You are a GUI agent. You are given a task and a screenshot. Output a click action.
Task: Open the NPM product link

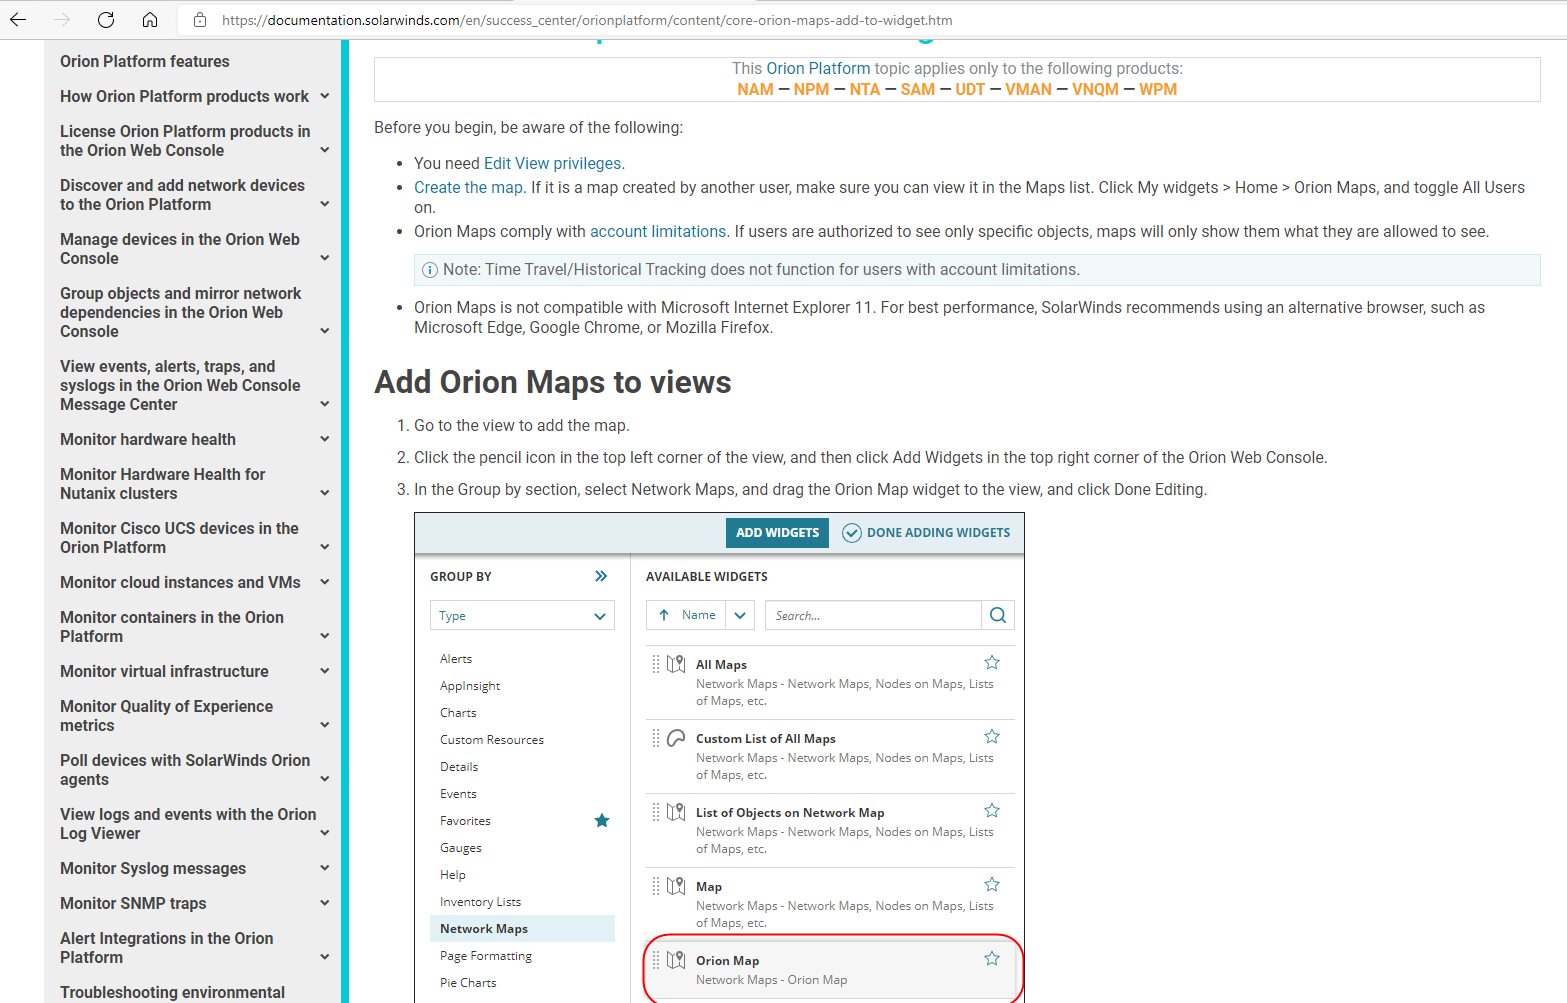point(811,89)
